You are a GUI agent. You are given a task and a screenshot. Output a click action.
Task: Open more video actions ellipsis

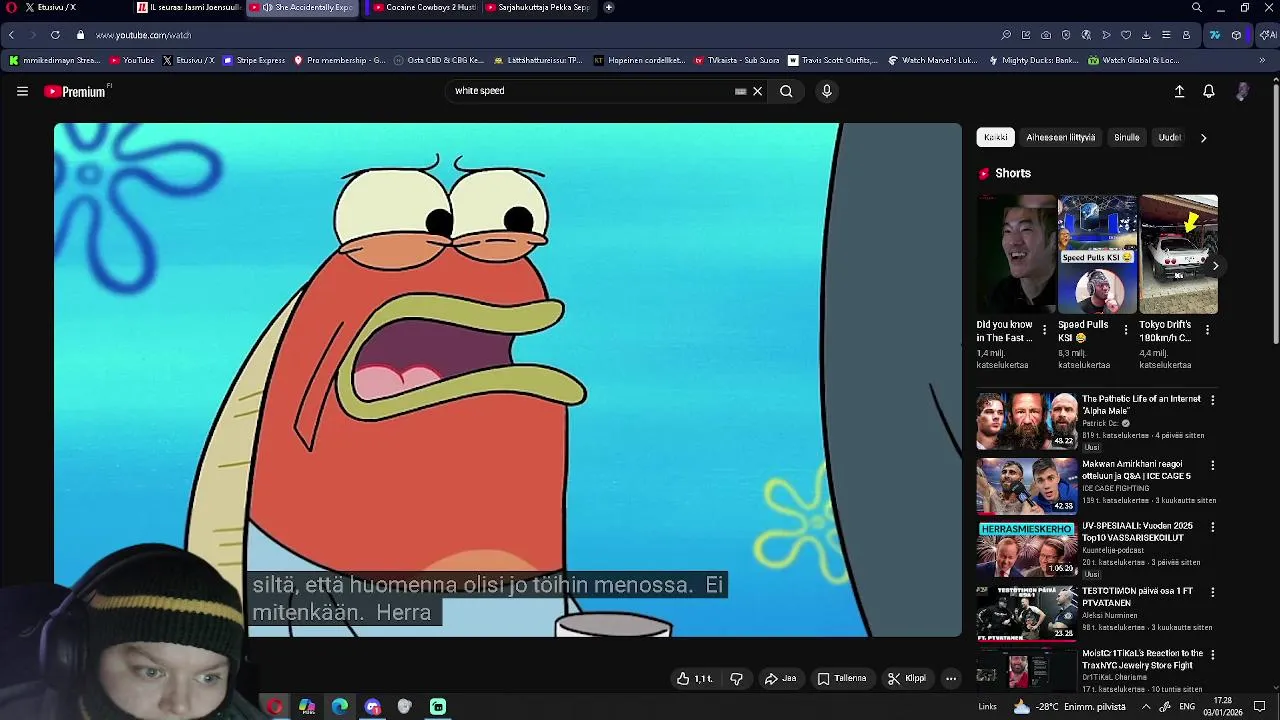[951, 678]
